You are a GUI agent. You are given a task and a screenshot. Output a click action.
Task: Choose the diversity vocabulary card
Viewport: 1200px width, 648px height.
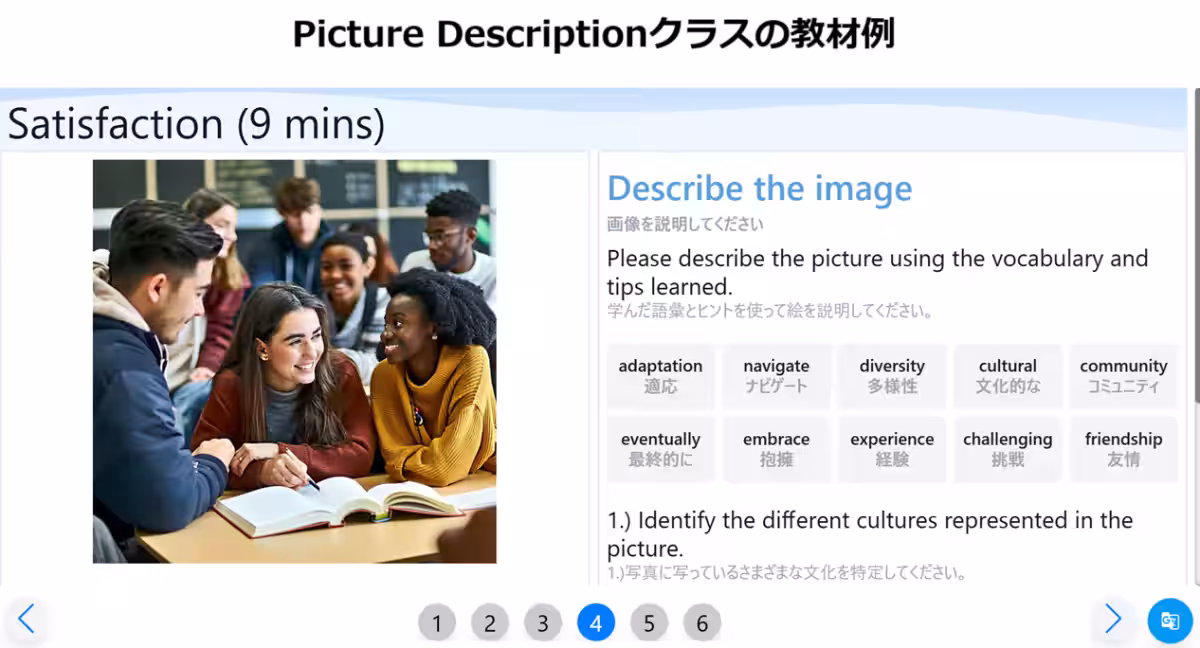pyautogui.click(x=892, y=376)
